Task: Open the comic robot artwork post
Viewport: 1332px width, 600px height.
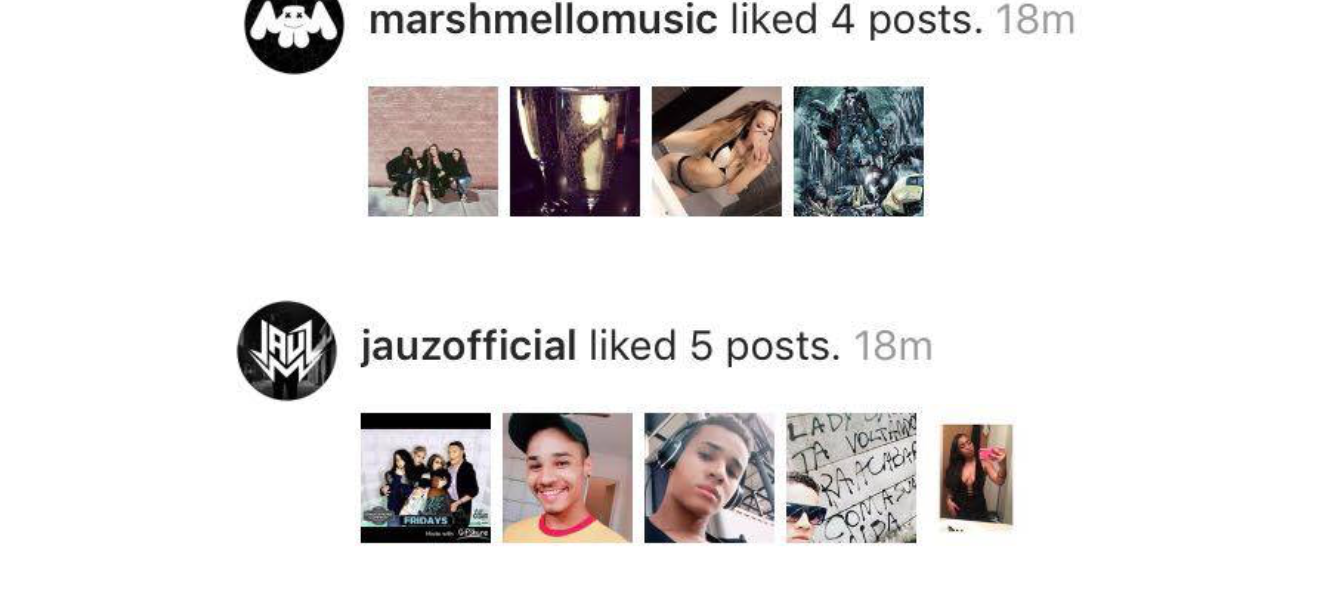Action: pyautogui.click(x=859, y=151)
